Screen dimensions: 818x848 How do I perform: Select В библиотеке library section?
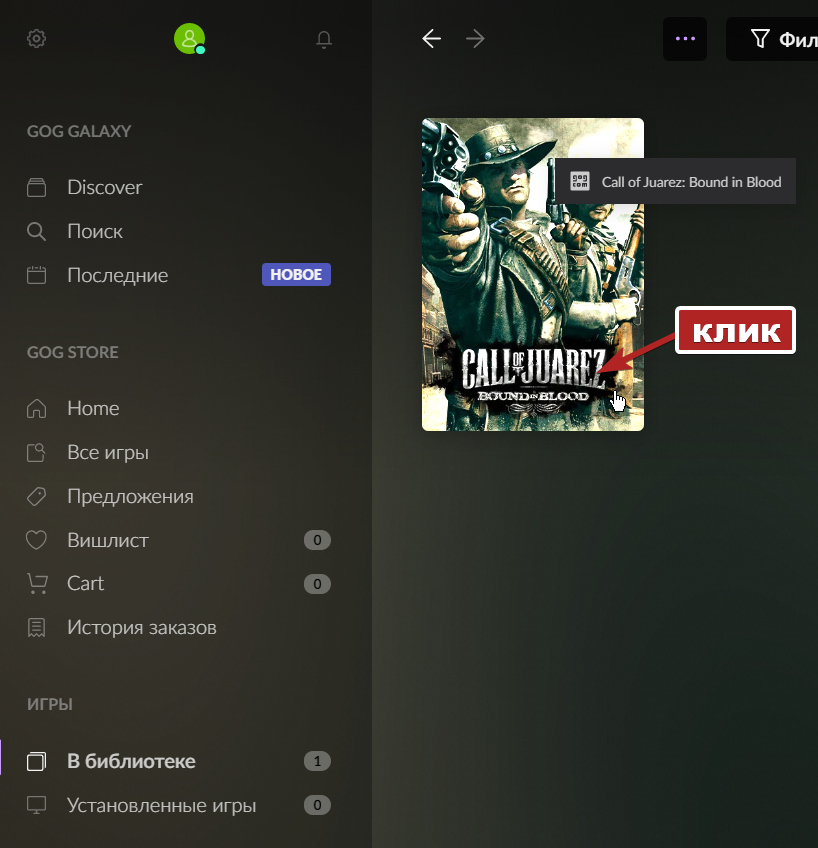[x=131, y=761]
